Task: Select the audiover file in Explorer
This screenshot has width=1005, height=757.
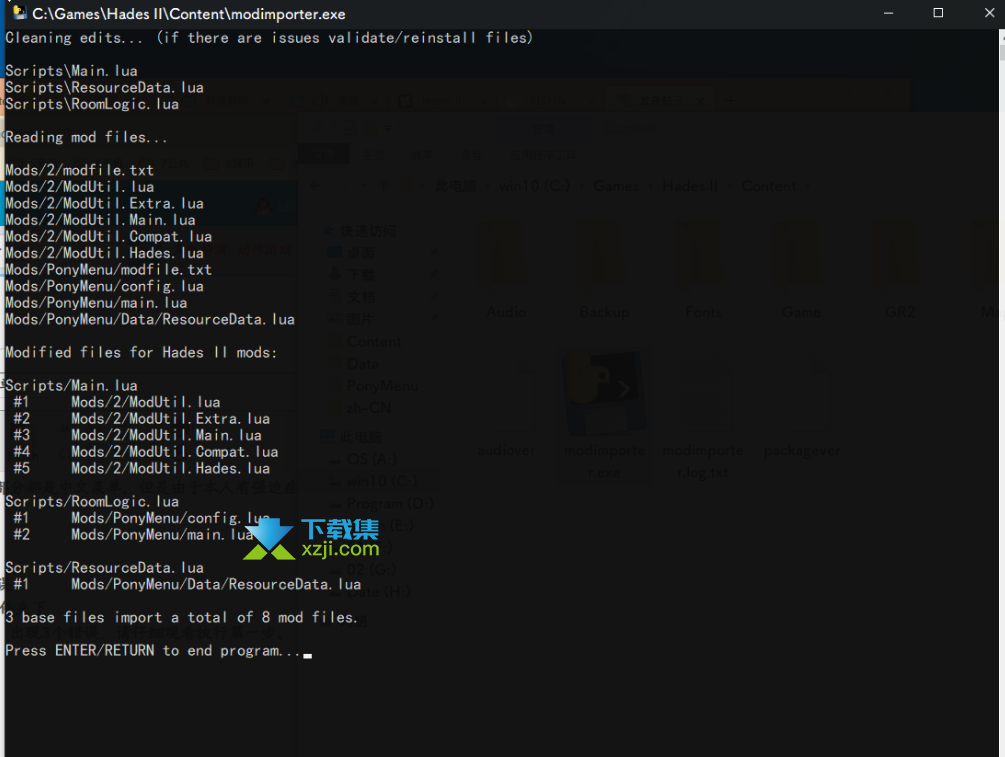Action: [x=506, y=407]
